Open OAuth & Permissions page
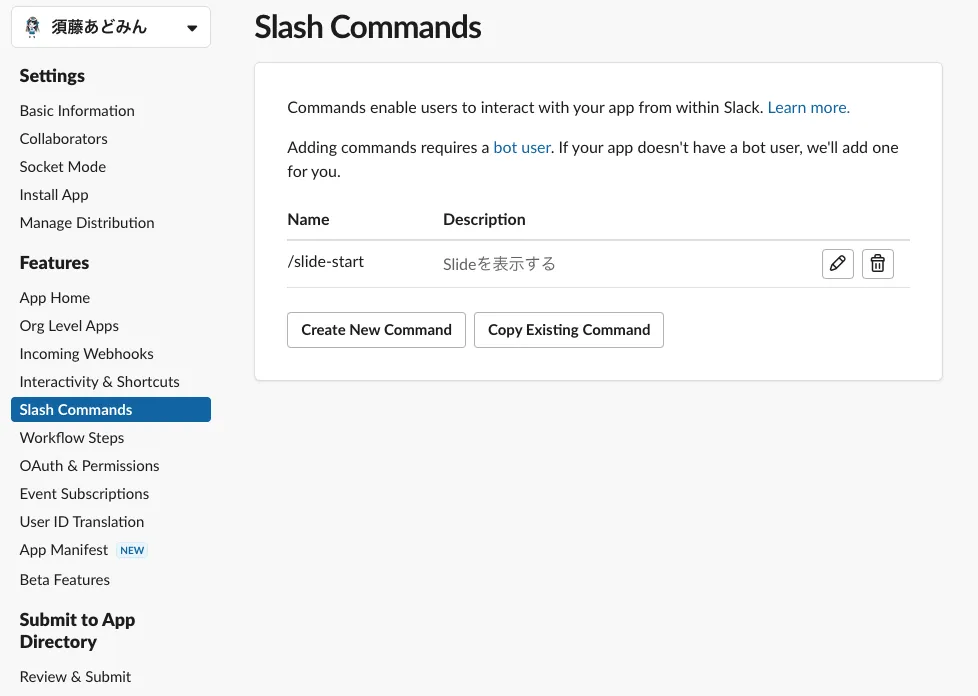Viewport: 978px width, 696px height. point(89,466)
